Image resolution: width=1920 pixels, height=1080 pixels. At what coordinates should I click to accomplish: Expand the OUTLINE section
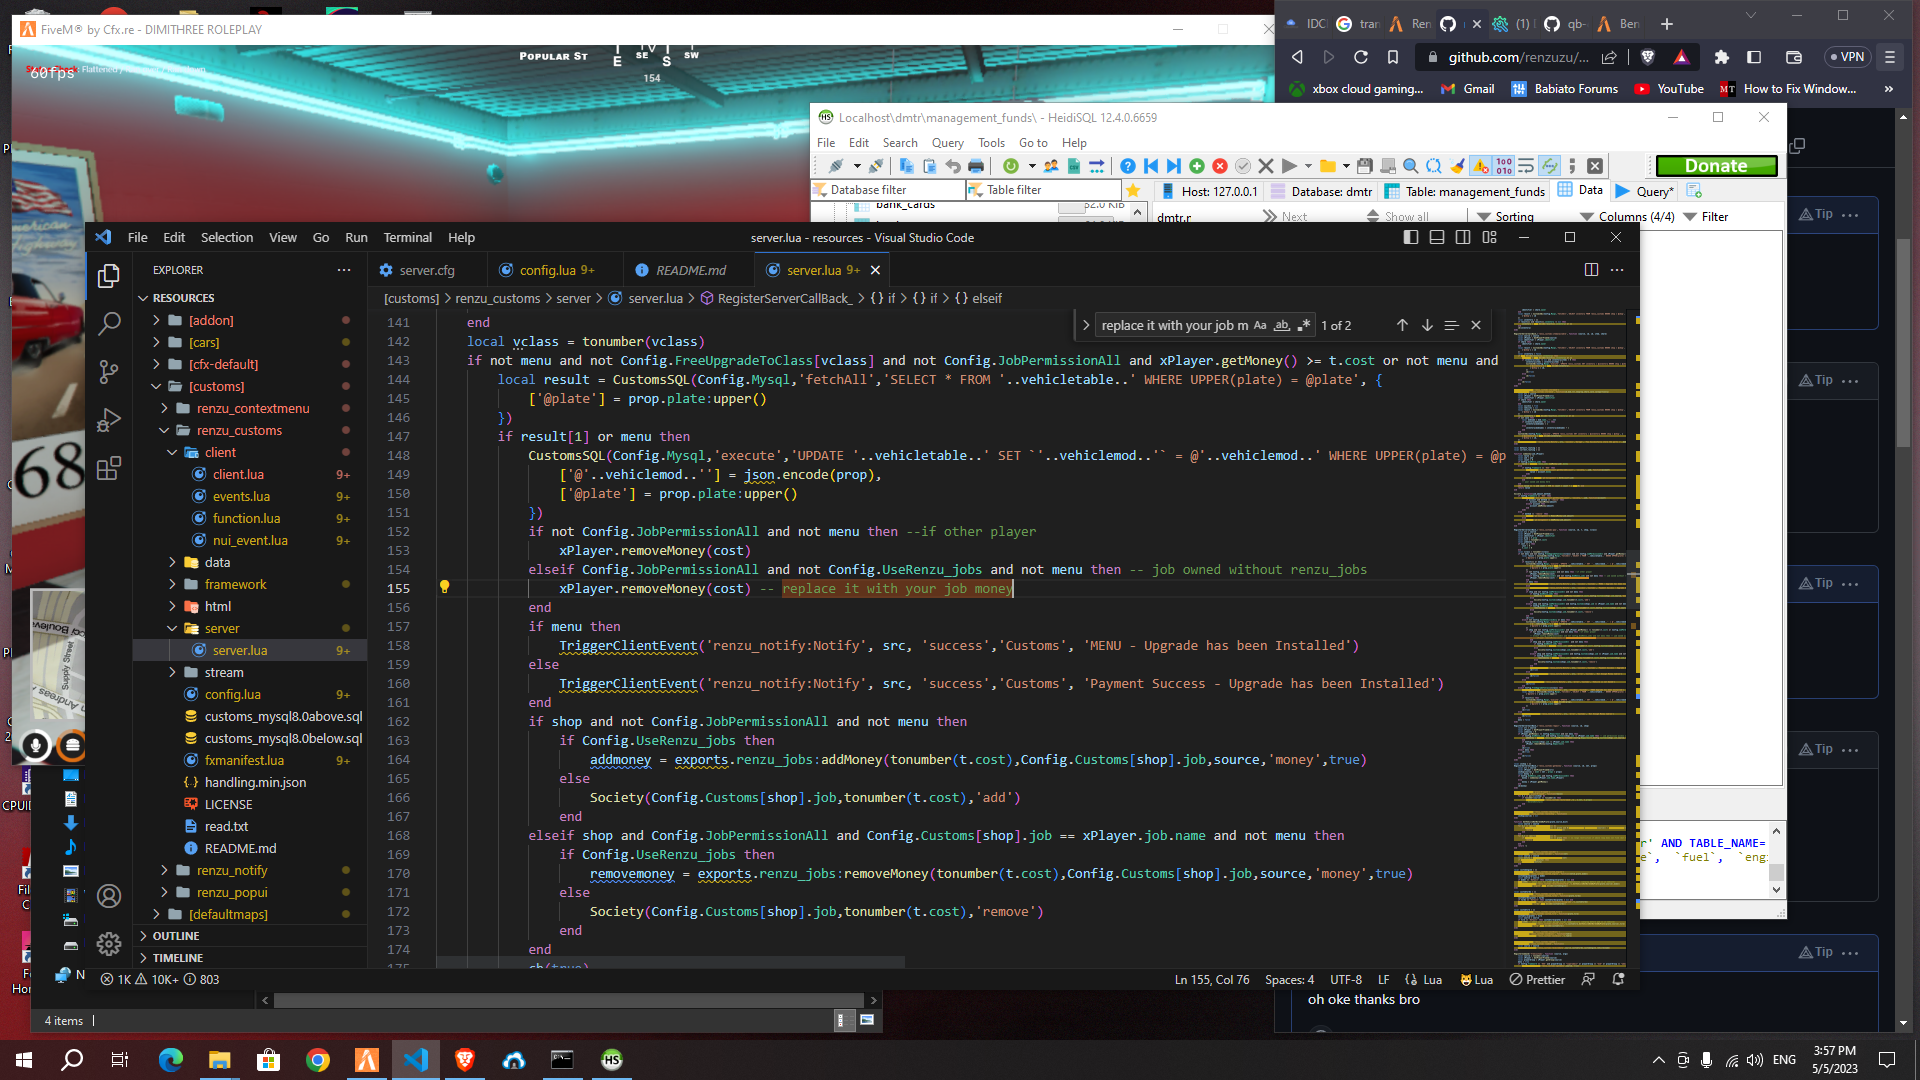click(x=176, y=936)
